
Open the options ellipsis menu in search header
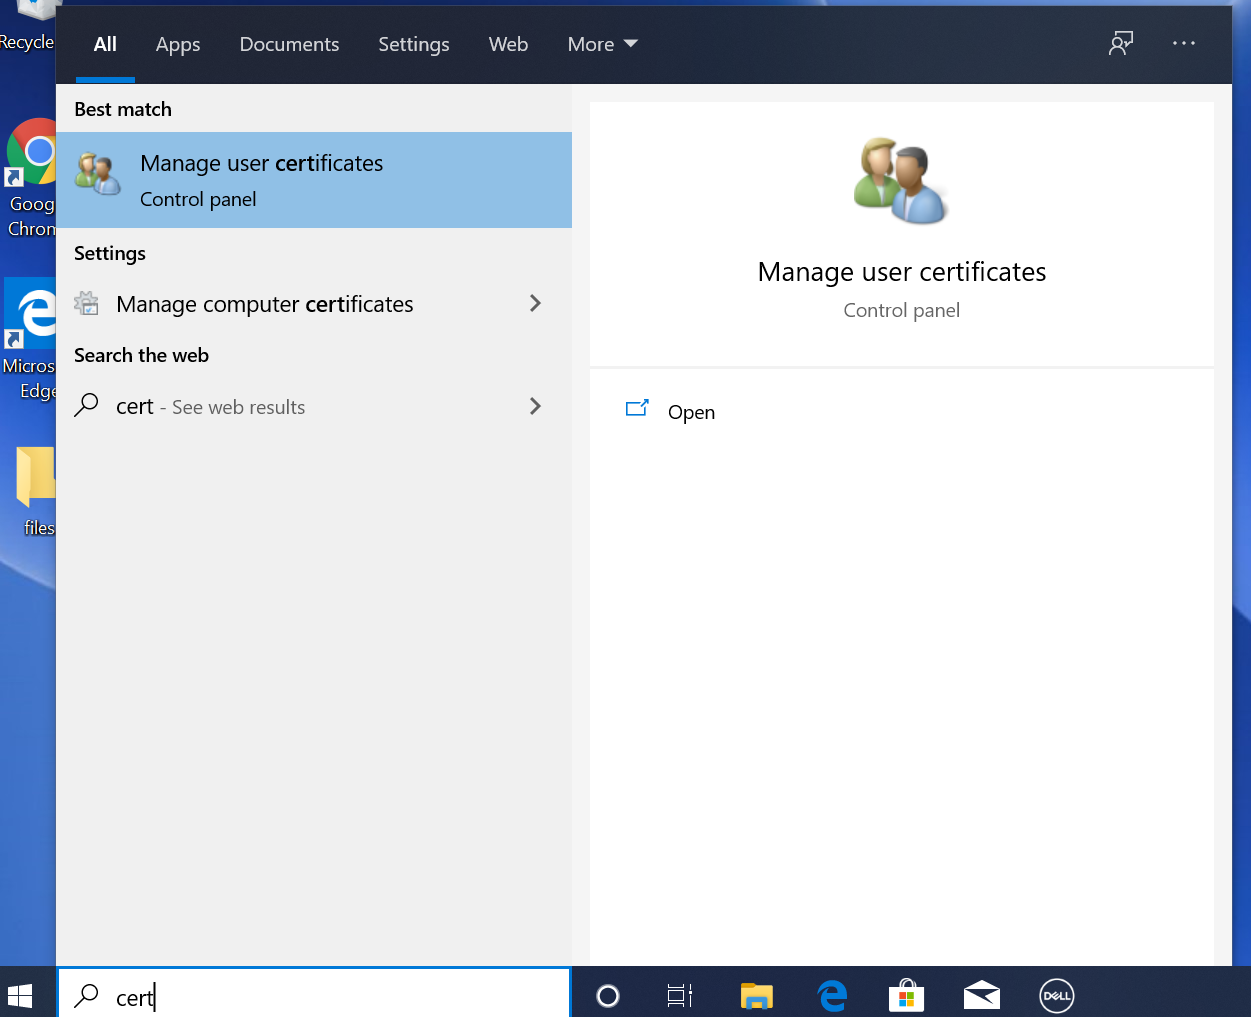[x=1184, y=44]
